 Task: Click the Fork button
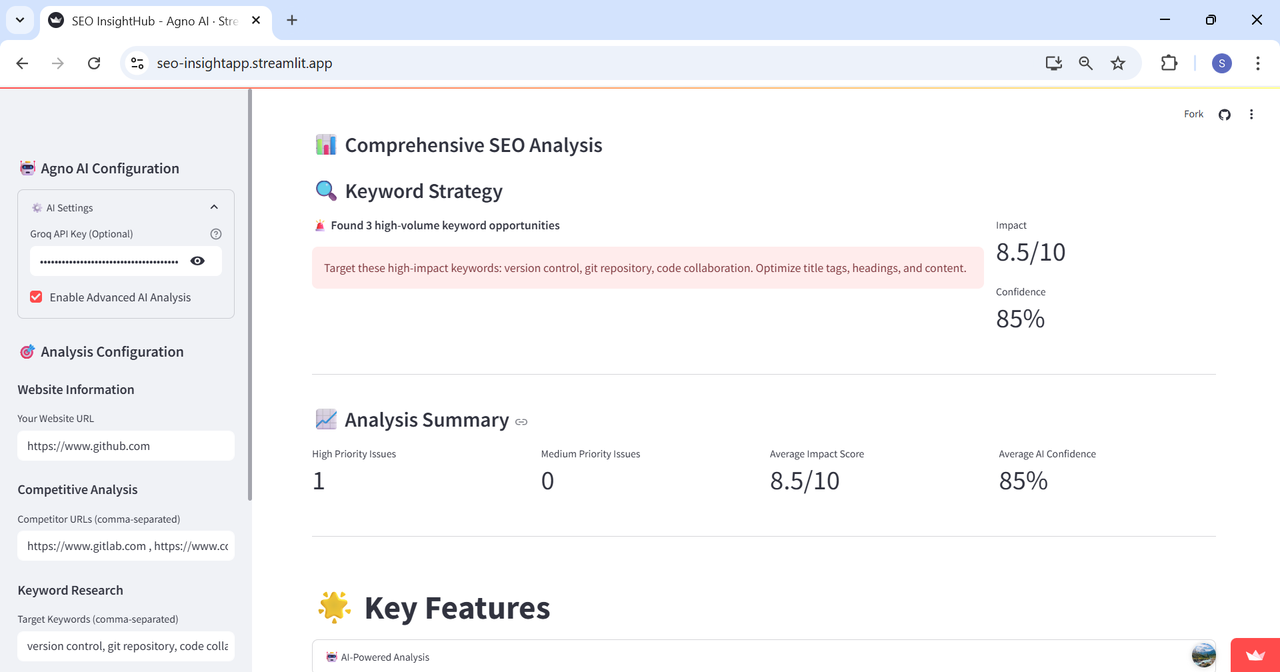[x=1194, y=114]
